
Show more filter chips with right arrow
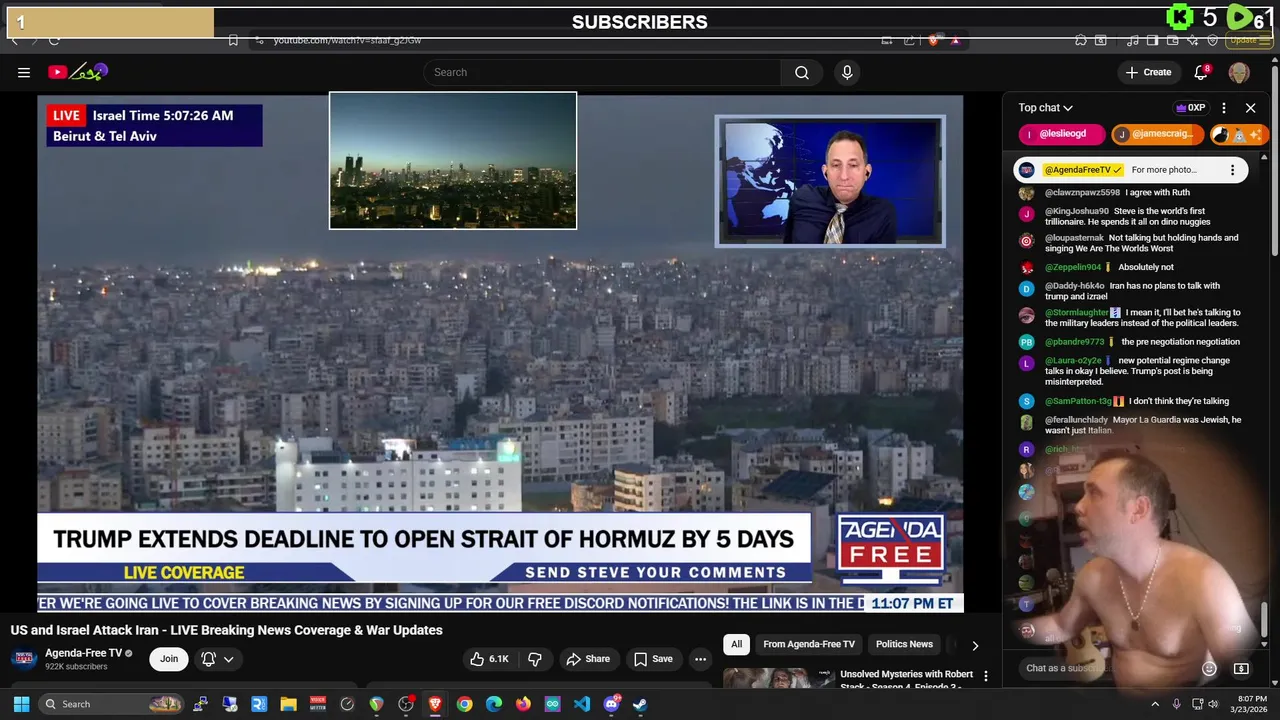pos(975,645)
